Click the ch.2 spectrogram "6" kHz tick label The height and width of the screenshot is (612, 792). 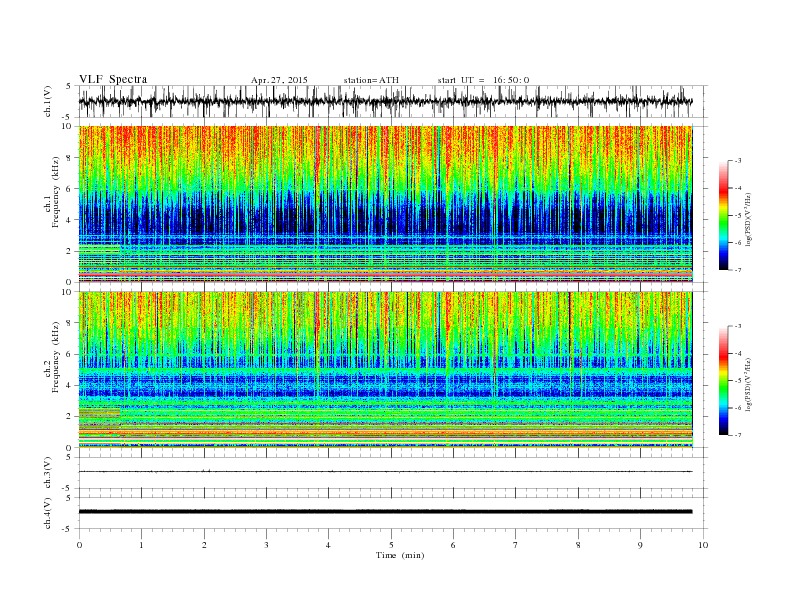(x=70, y=354)
